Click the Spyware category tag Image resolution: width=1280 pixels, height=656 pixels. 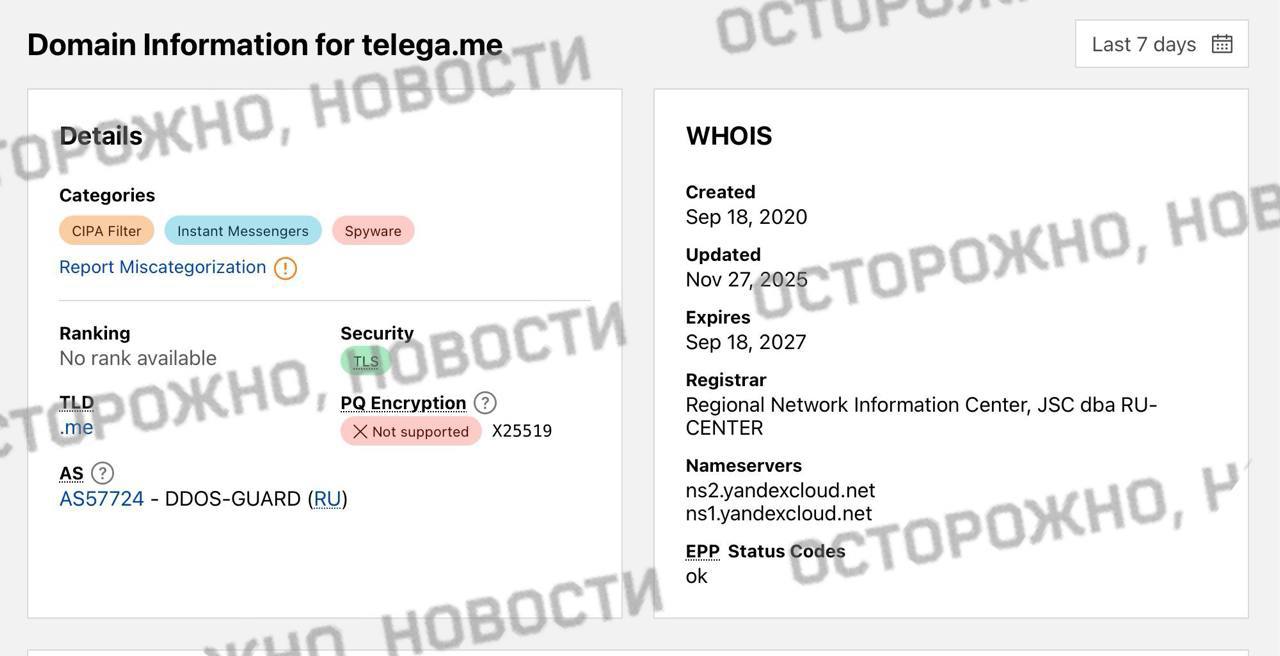pos(373,231)
